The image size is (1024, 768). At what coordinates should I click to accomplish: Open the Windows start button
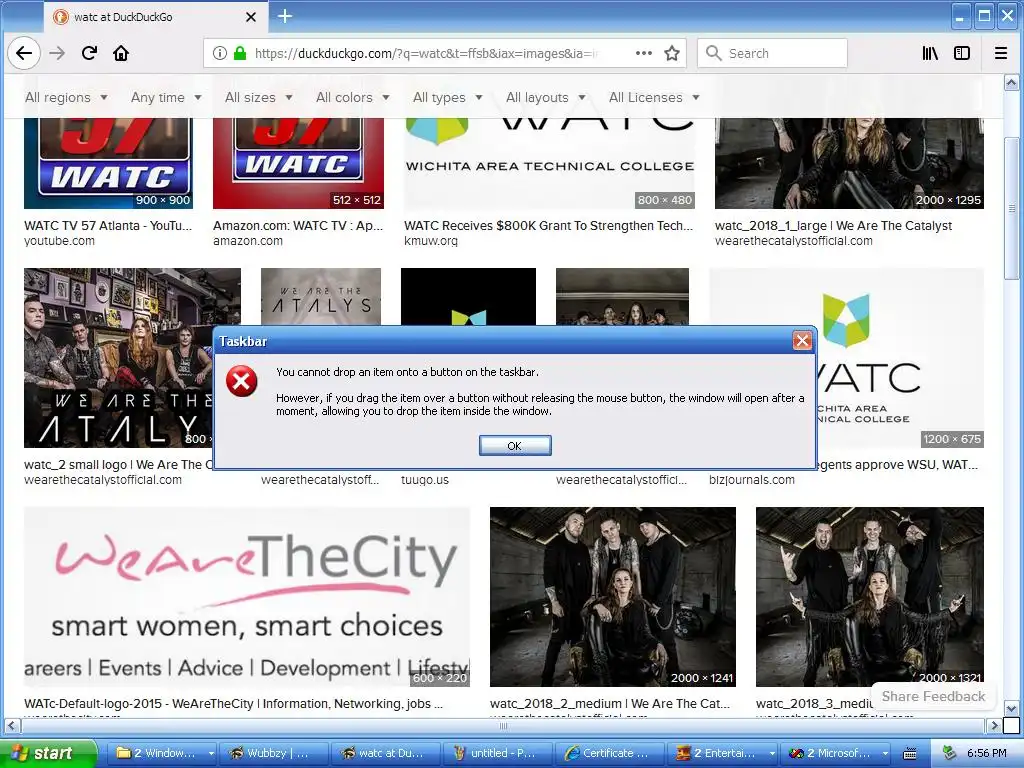[x=48, y=753]
